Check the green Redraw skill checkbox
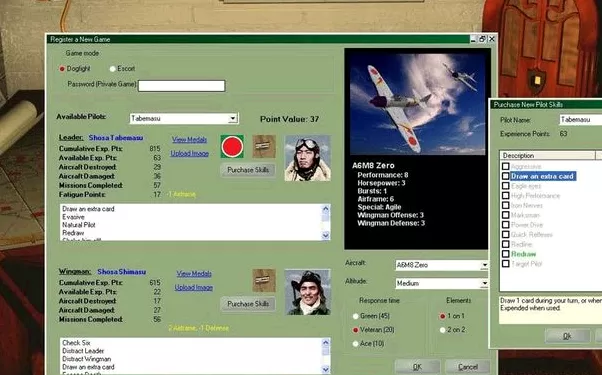The image size is (602, 375). pos(506,254)
